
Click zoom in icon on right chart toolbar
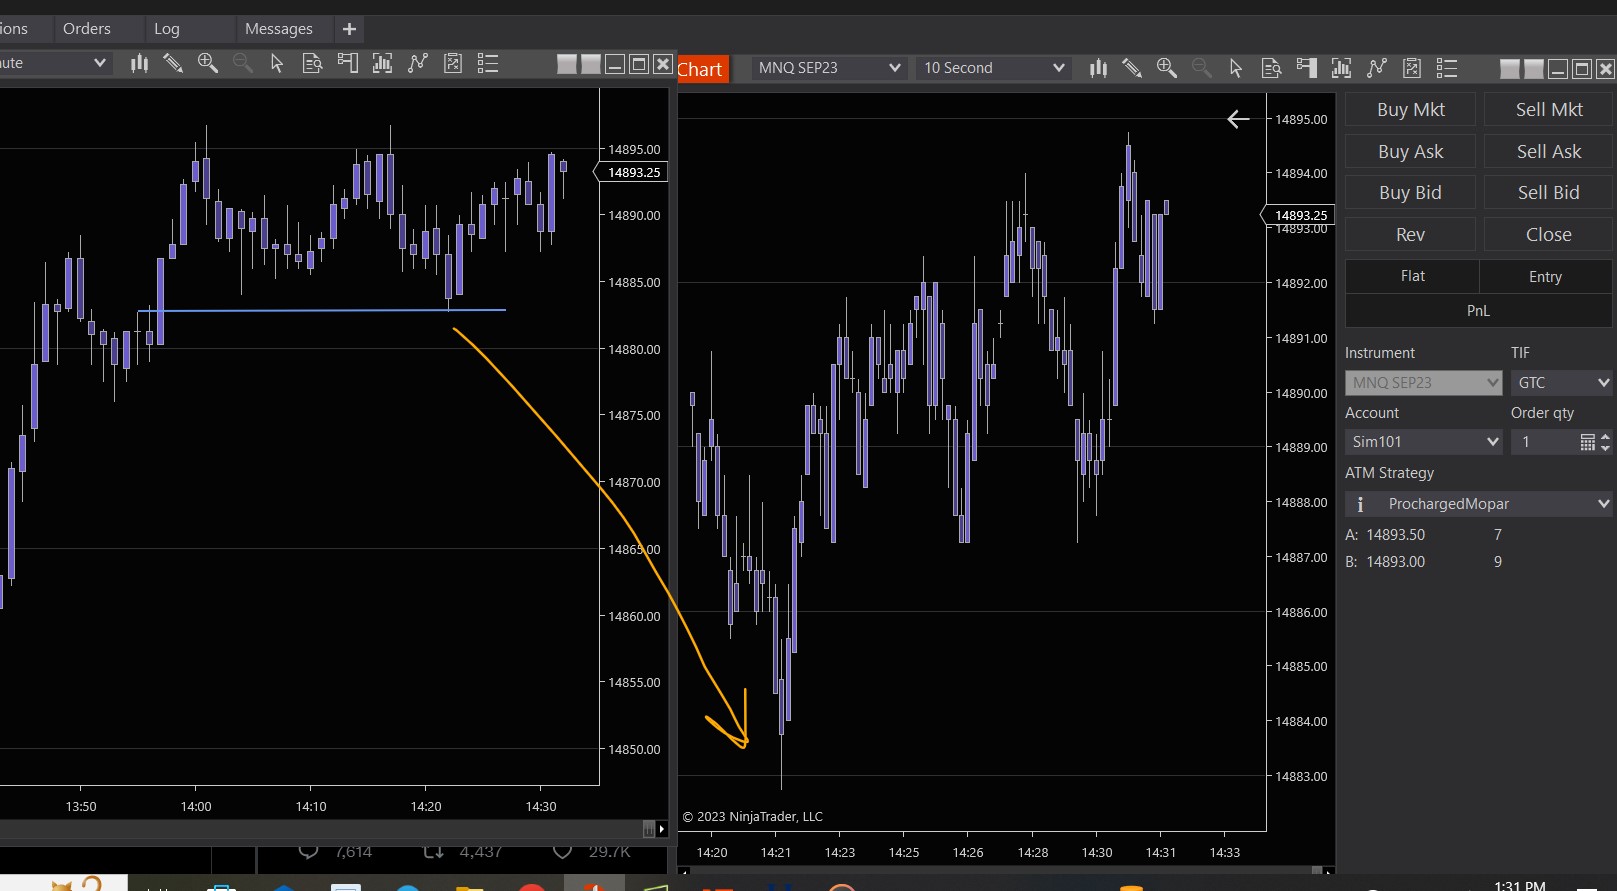coord(1166,68)
